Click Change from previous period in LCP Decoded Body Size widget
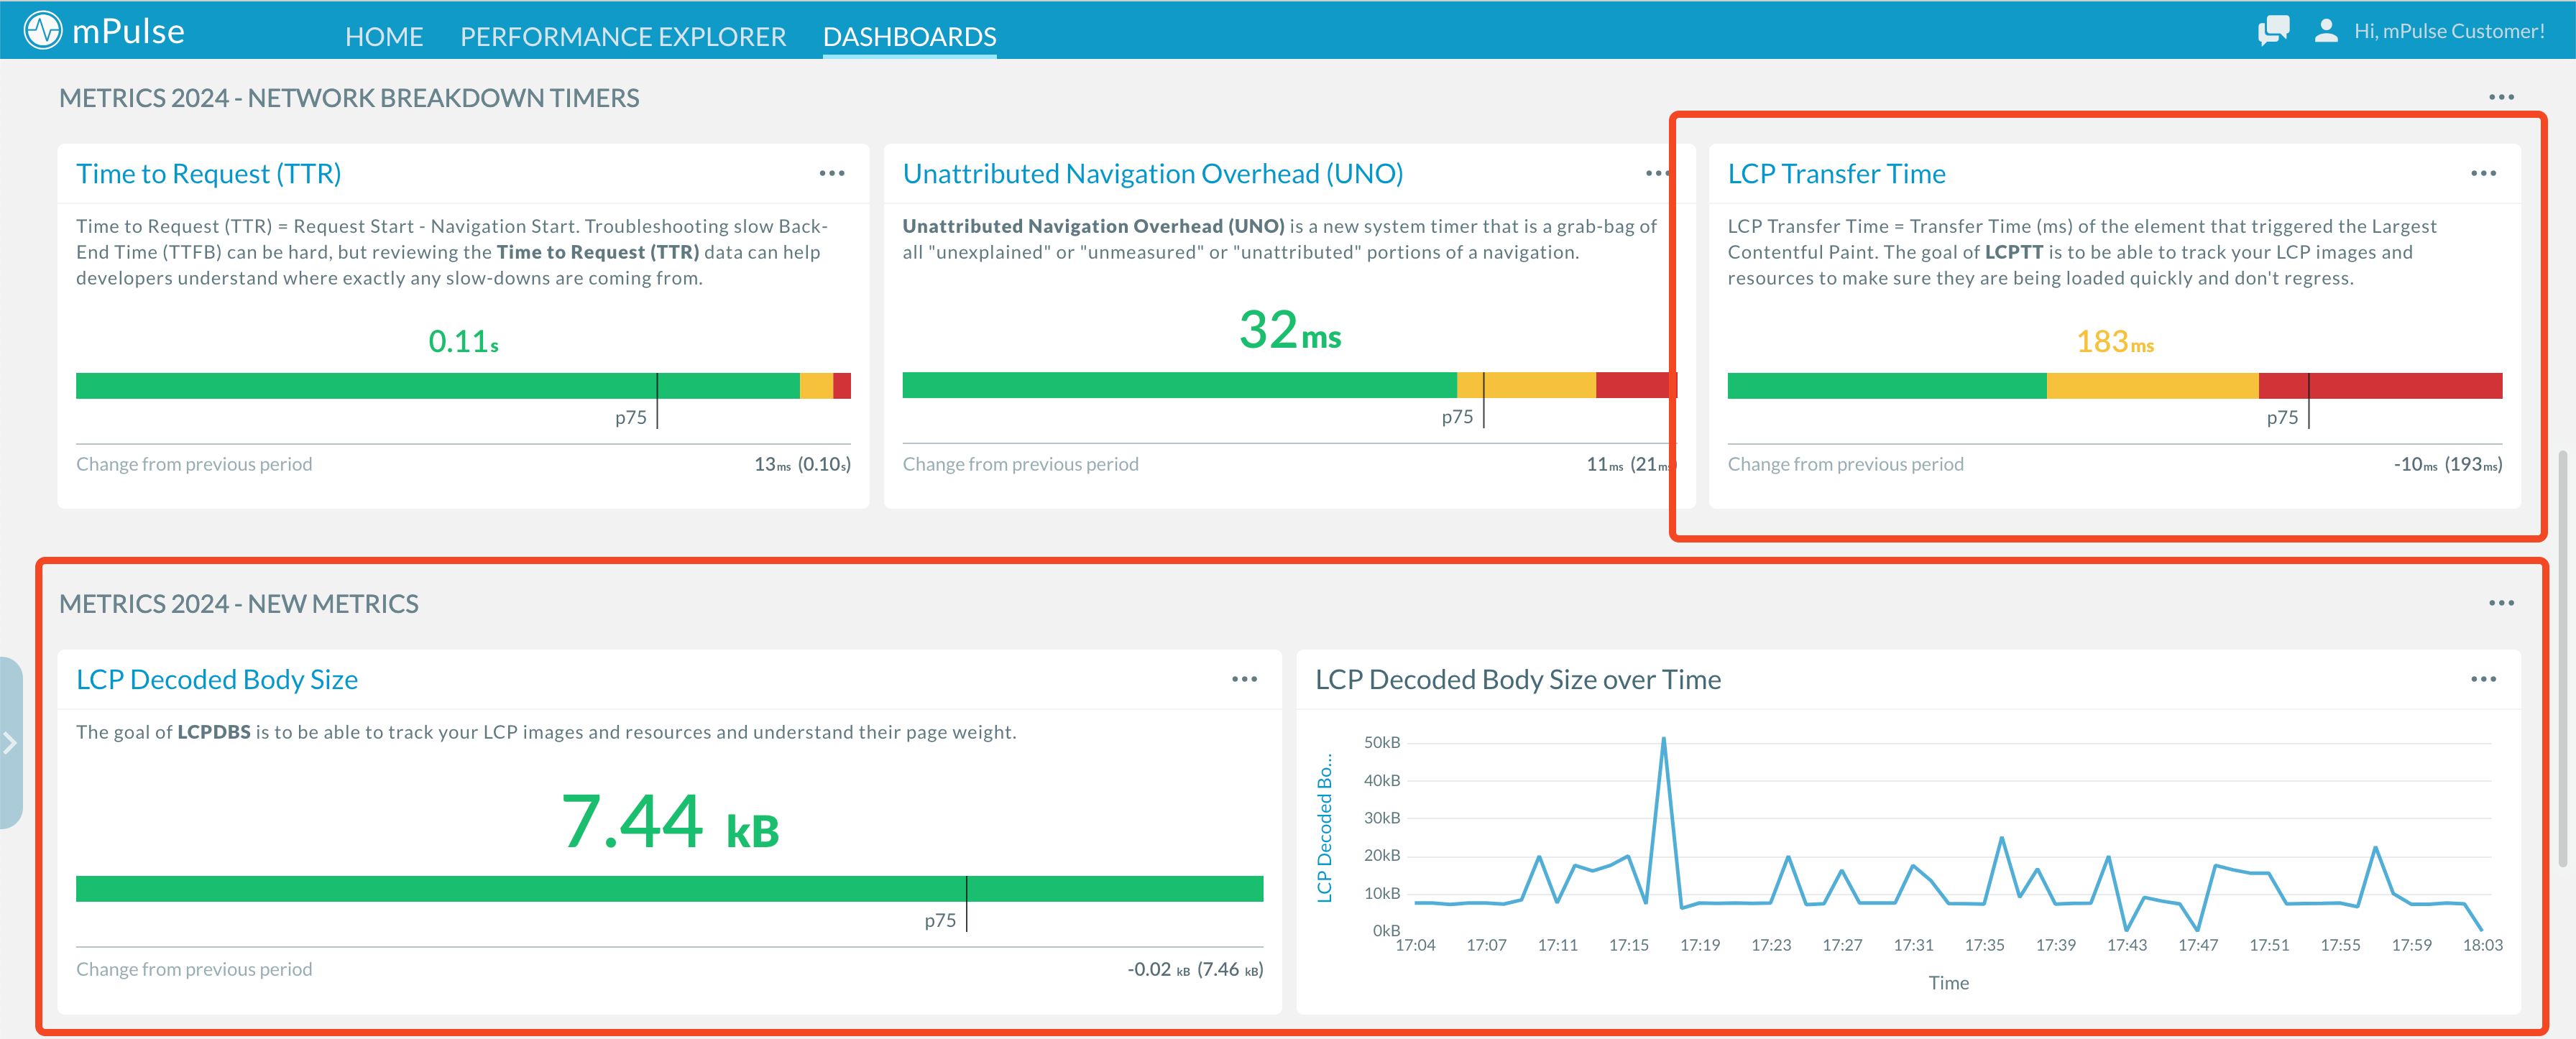2576x1039 pixels. click(x=194, y=969)
